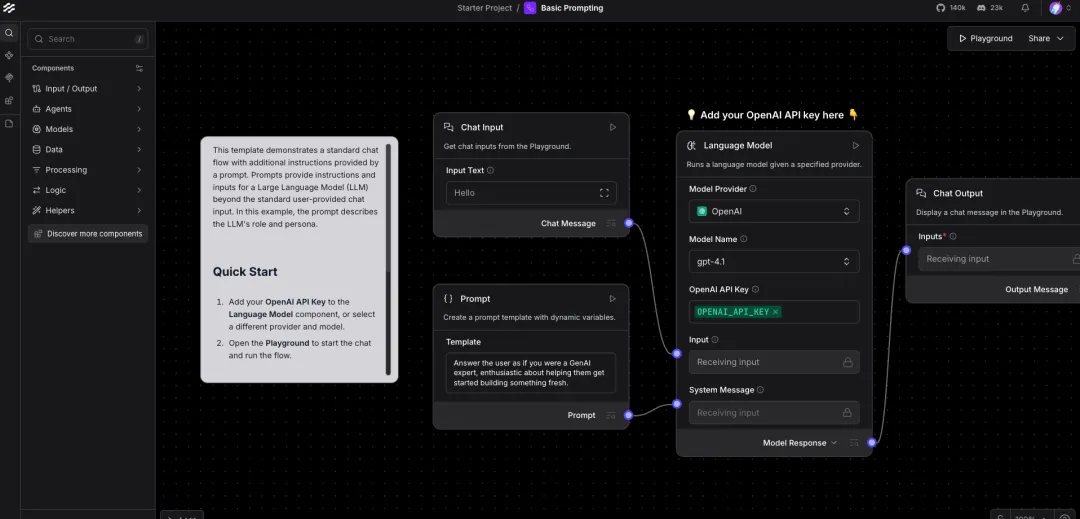This screenshot has height=519, width=1080.
Task: Click the Basic Prompting flow name
Action: [572, 8]
